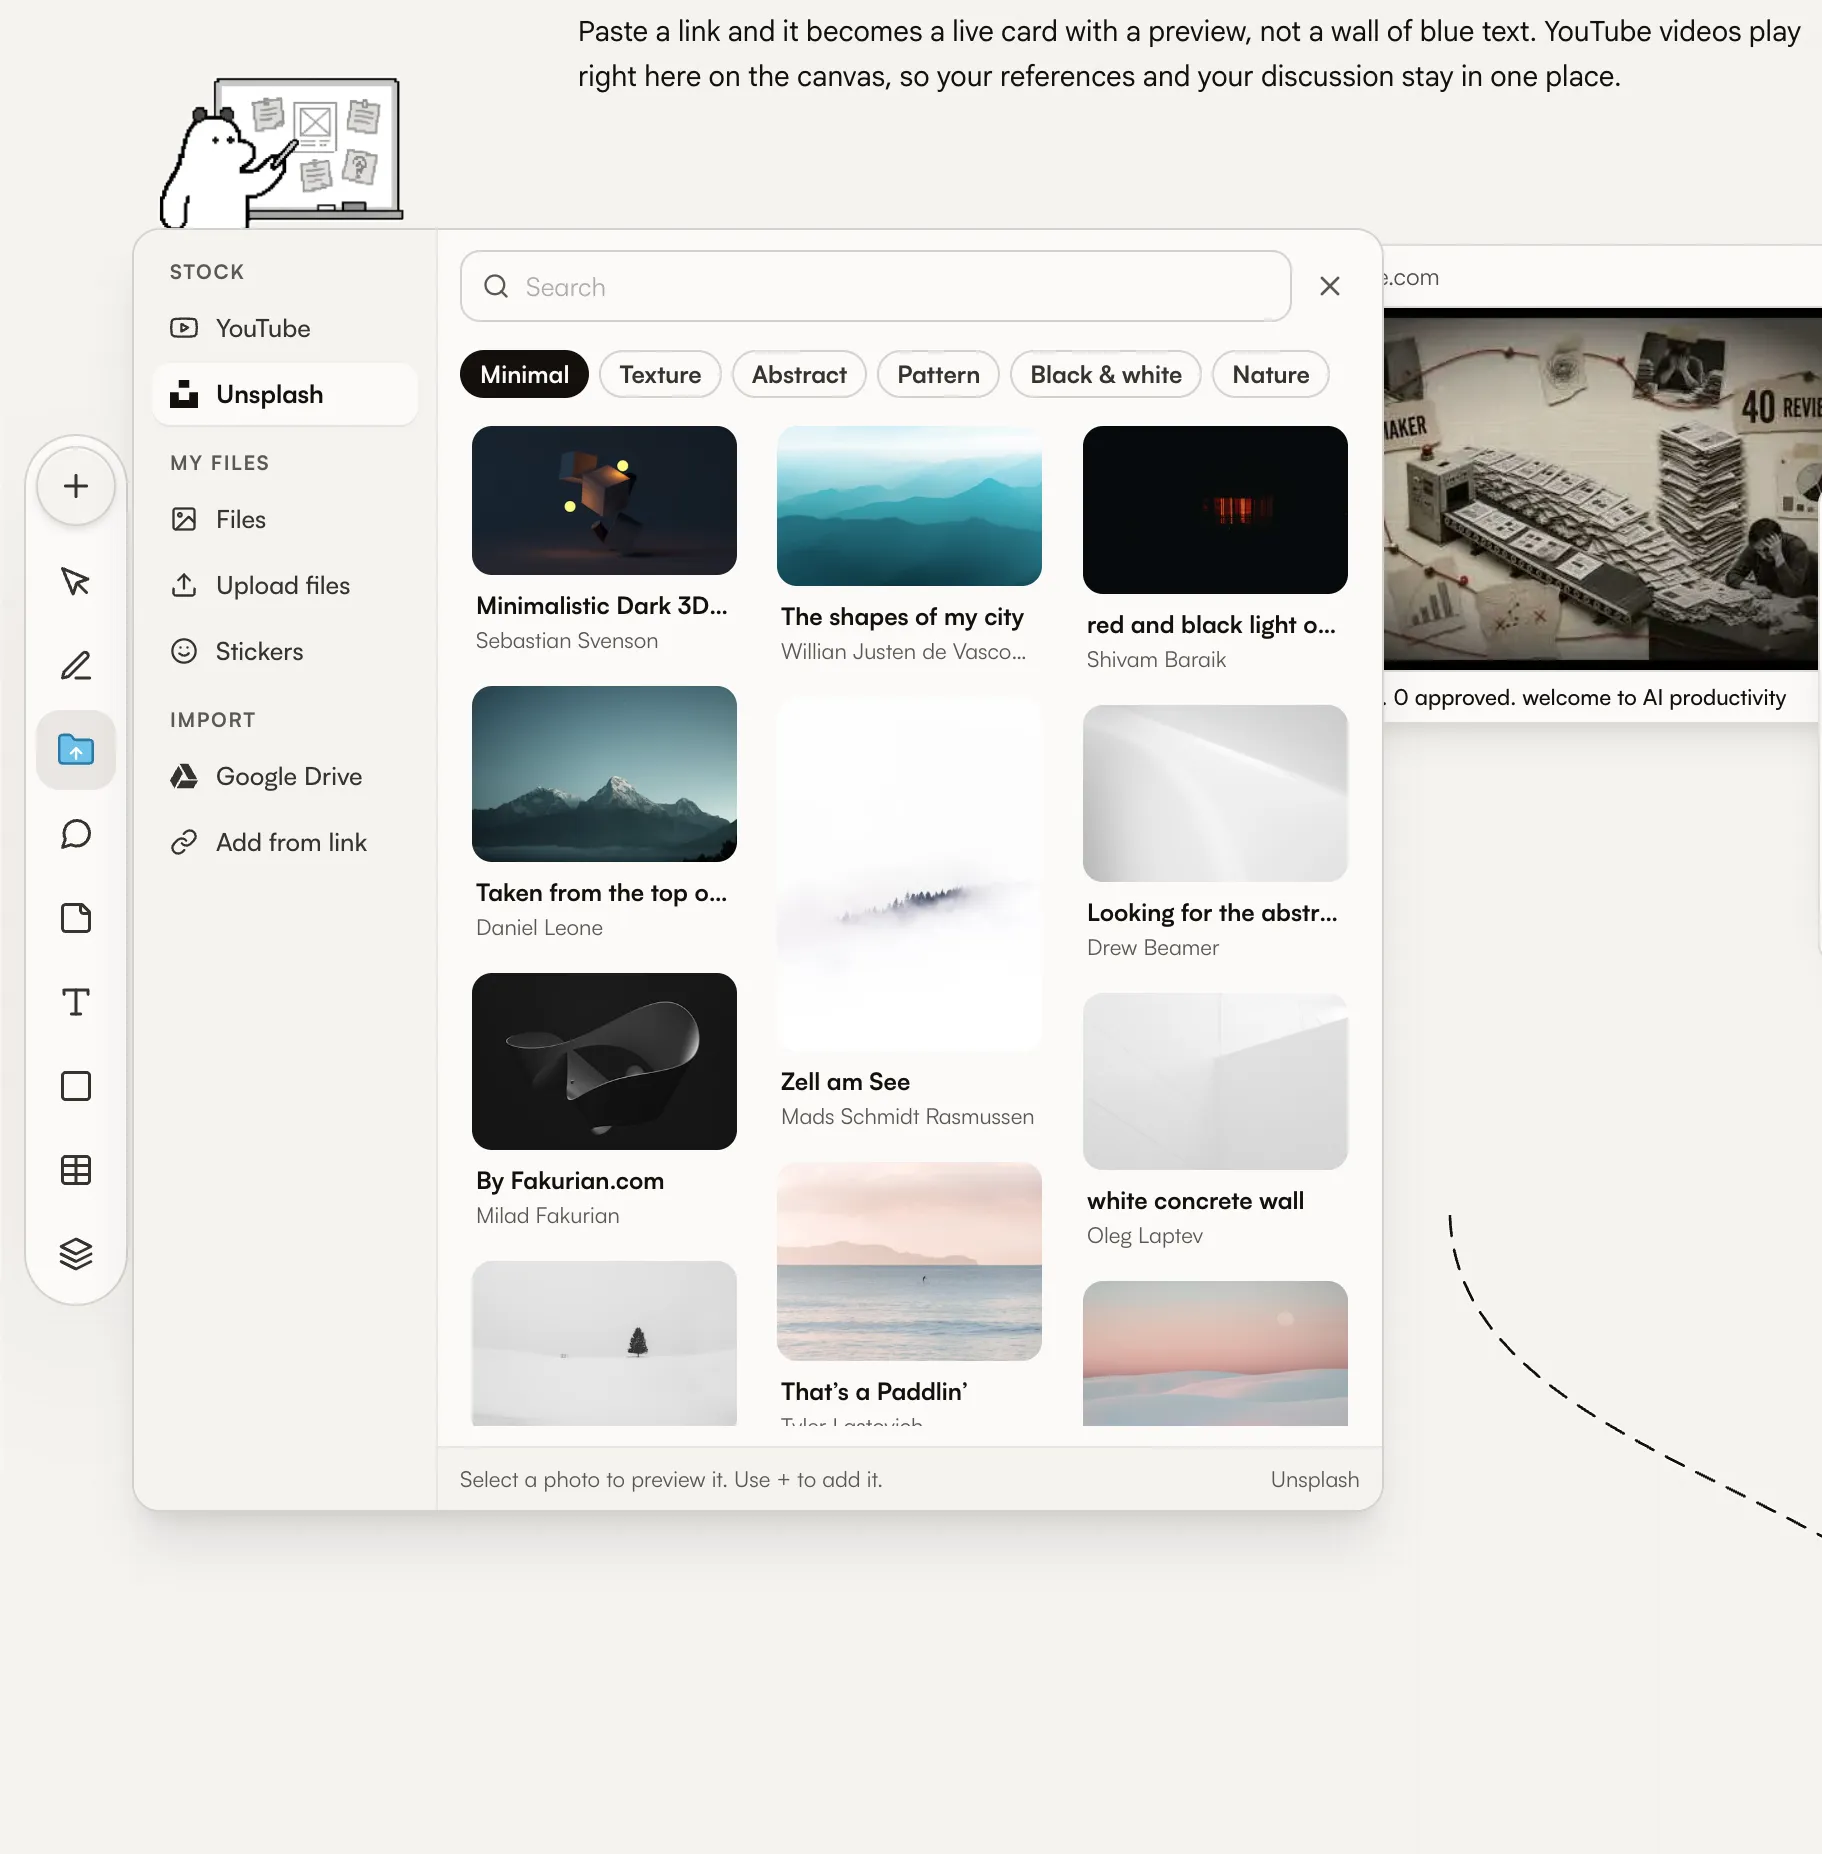Insert a table with table tool

coord(76,1170)
